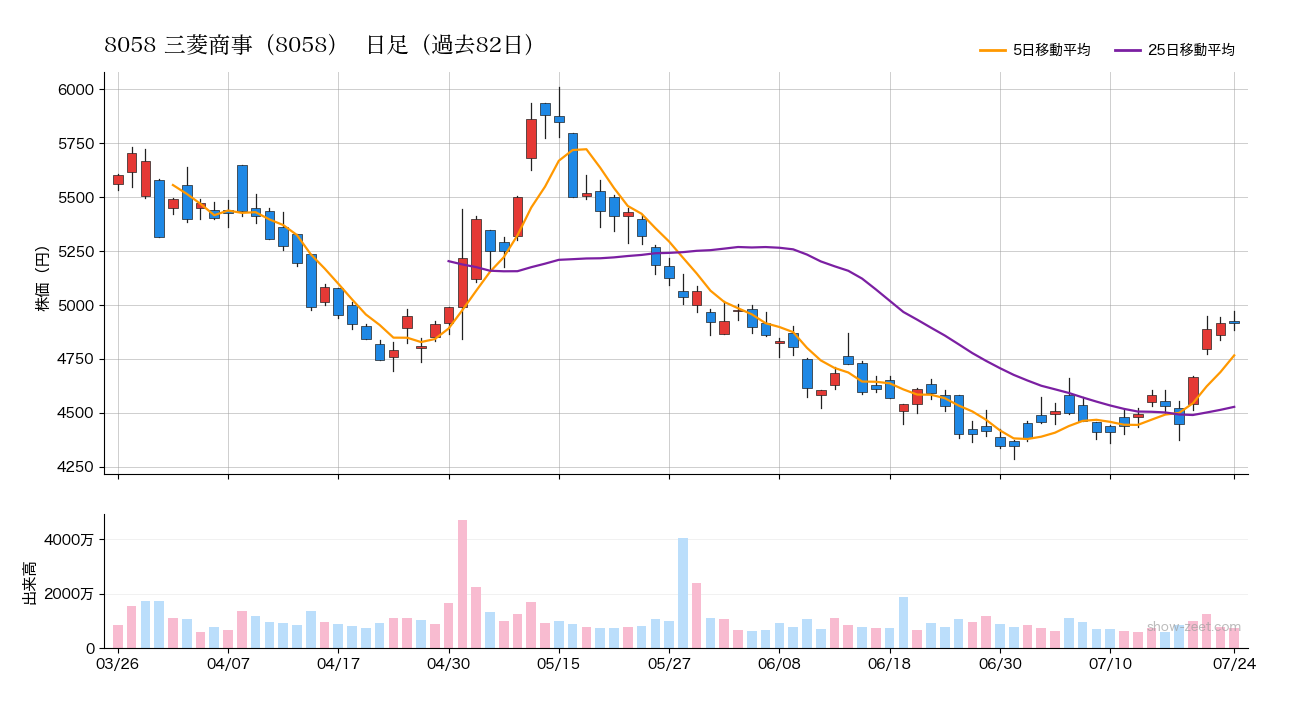1300x720 pixels.
Task: Click the 株価（円） y-axis label
Action: pos(43,273)
